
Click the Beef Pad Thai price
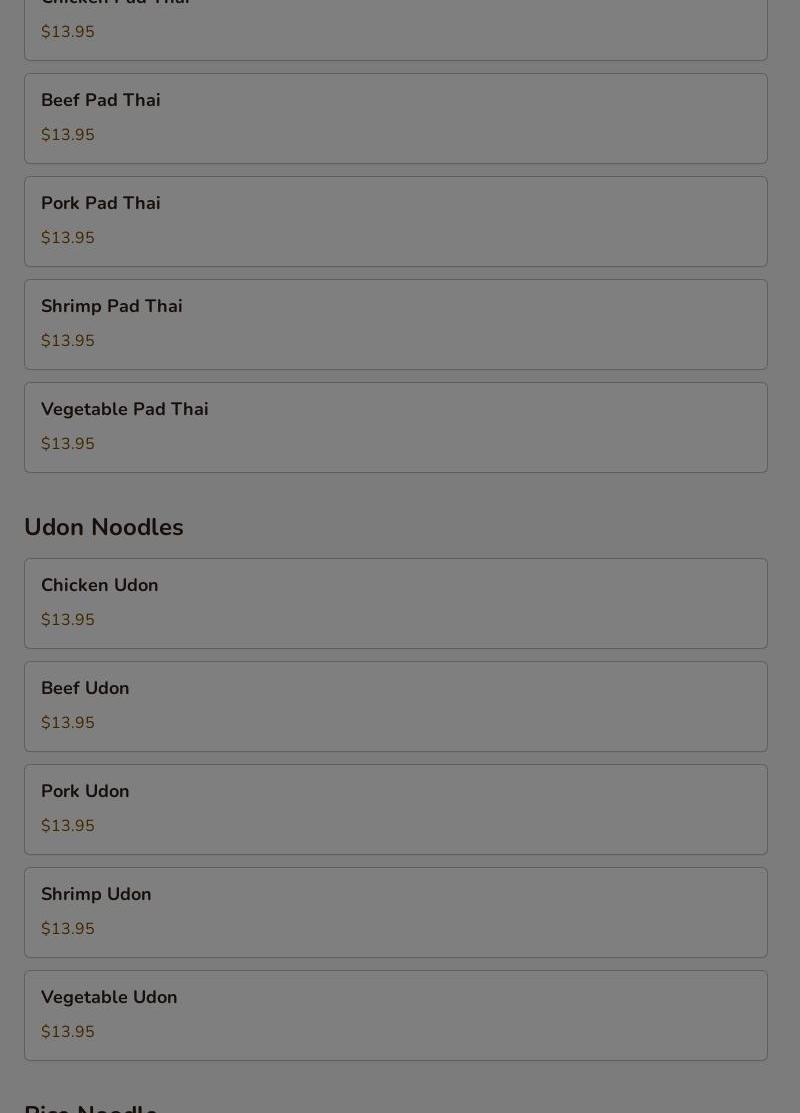67,135
